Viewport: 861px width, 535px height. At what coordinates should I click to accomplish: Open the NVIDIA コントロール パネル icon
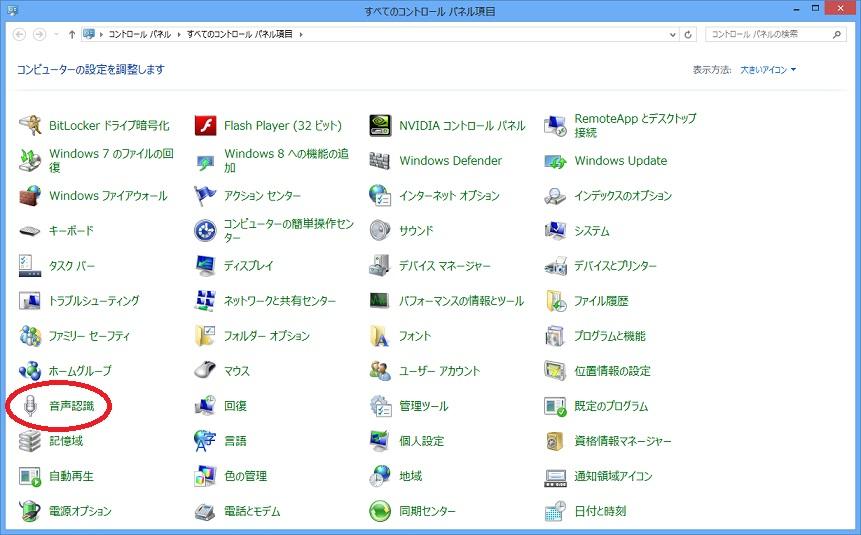pyautogui.click(x=380, y=126)
